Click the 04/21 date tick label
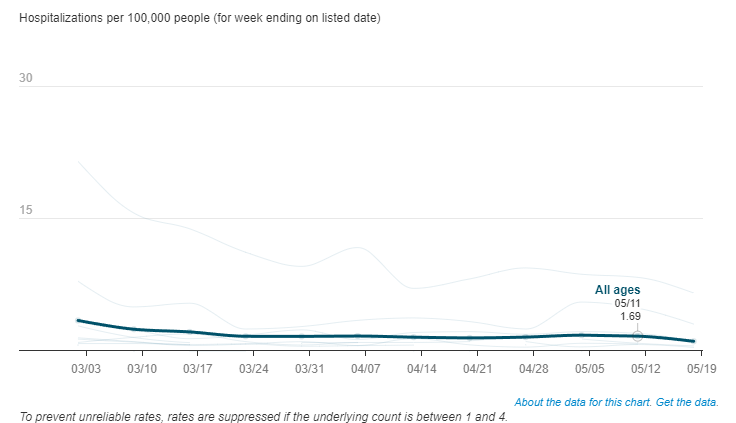The image size is (736, 423). coord(478,369)
